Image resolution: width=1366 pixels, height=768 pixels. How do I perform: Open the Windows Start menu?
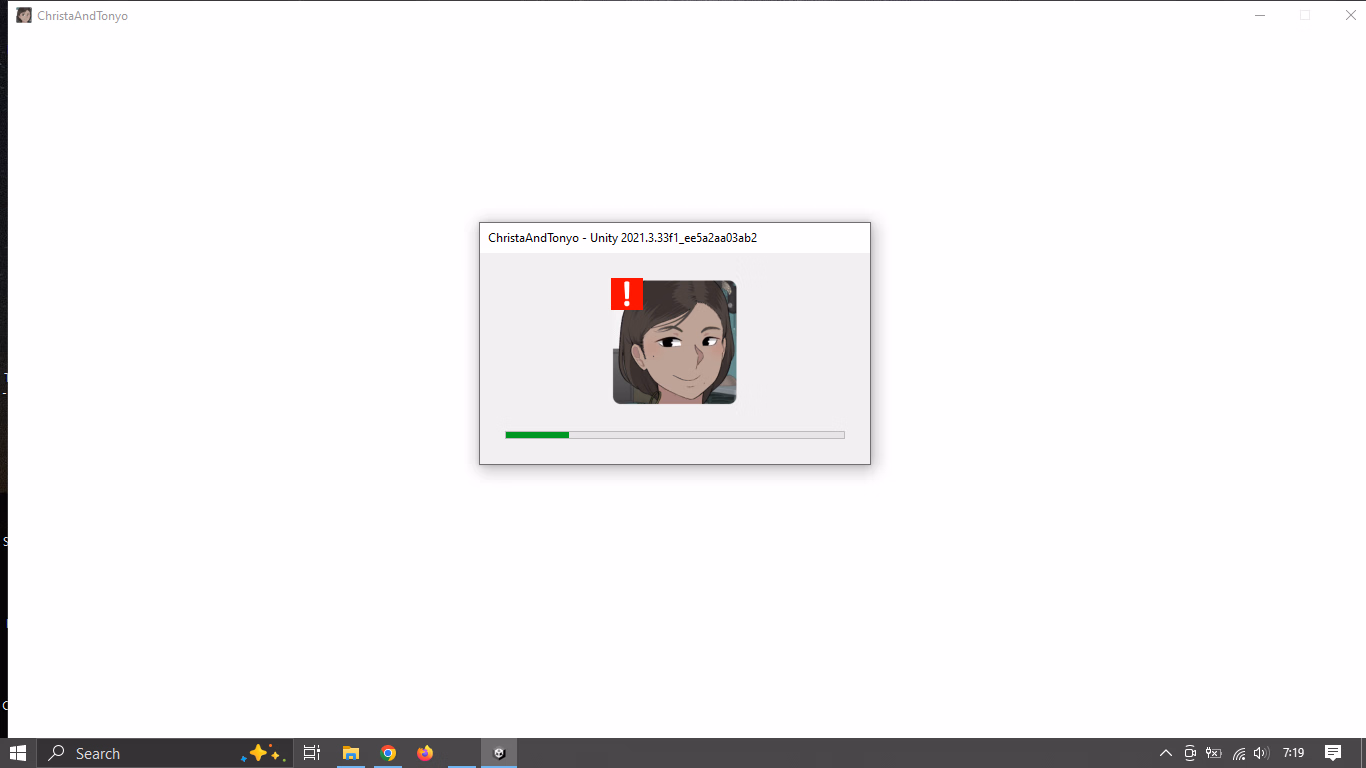click(18, 753)
